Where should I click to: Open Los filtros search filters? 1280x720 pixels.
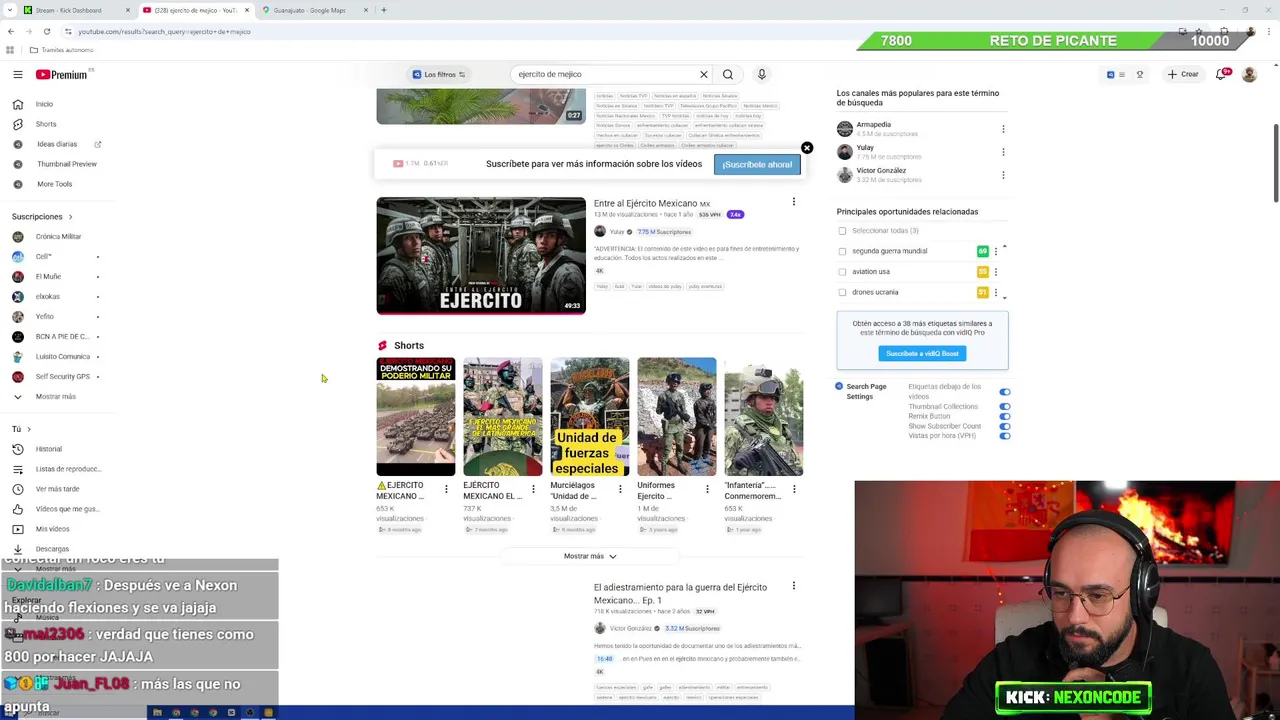click(x=439, y=75)
